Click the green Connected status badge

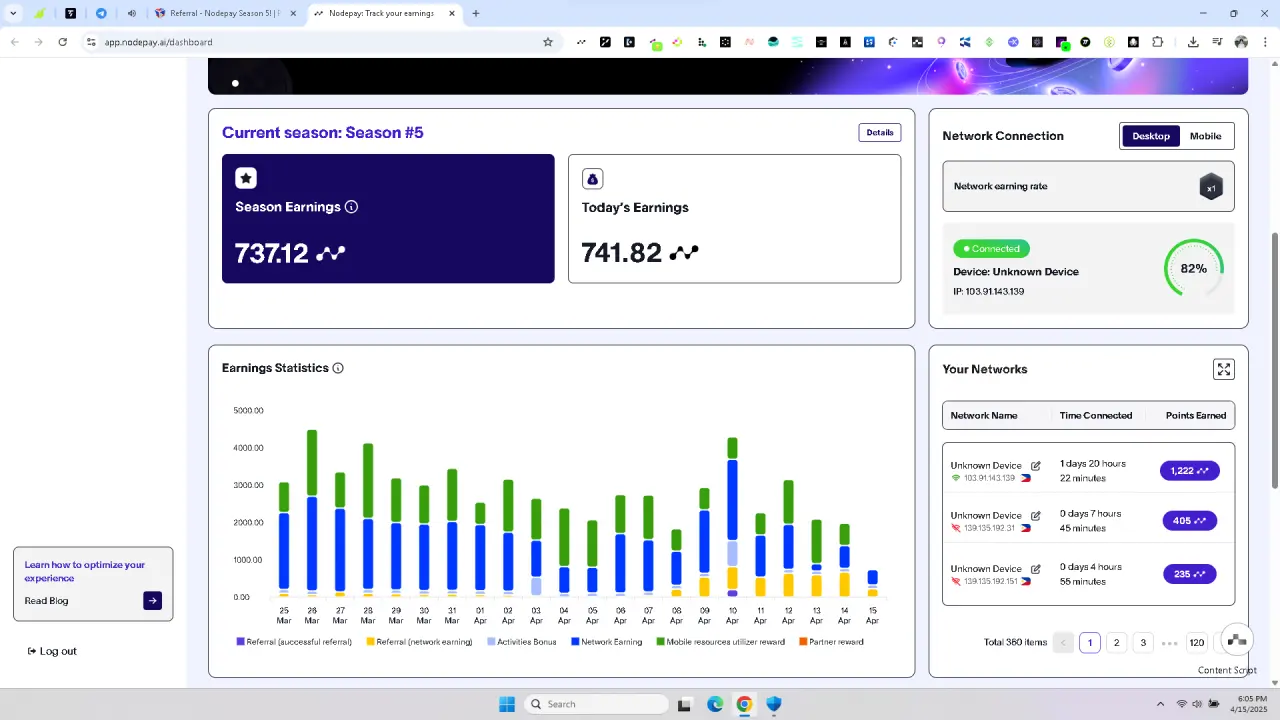point(991,248)
